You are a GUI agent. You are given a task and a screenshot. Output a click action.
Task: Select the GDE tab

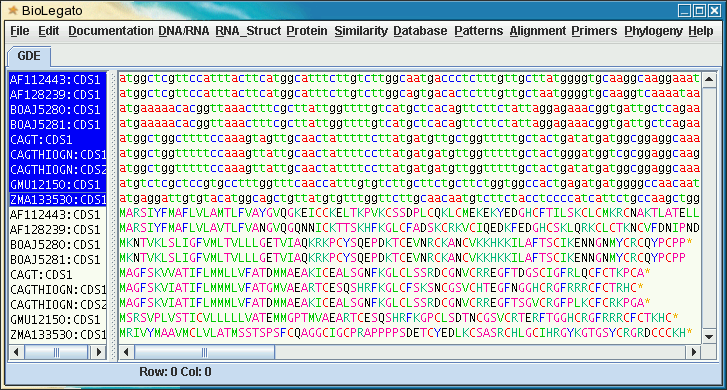tap(29, 56)
